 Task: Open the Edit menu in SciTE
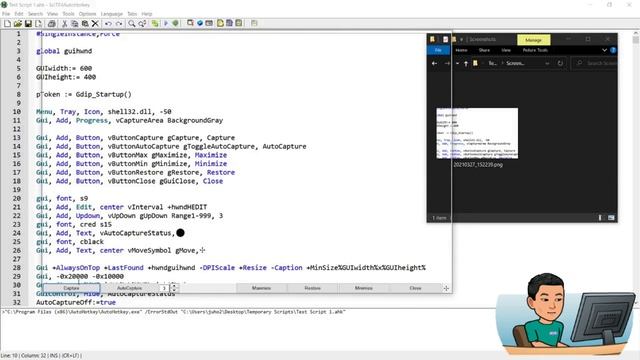(19, 14)
